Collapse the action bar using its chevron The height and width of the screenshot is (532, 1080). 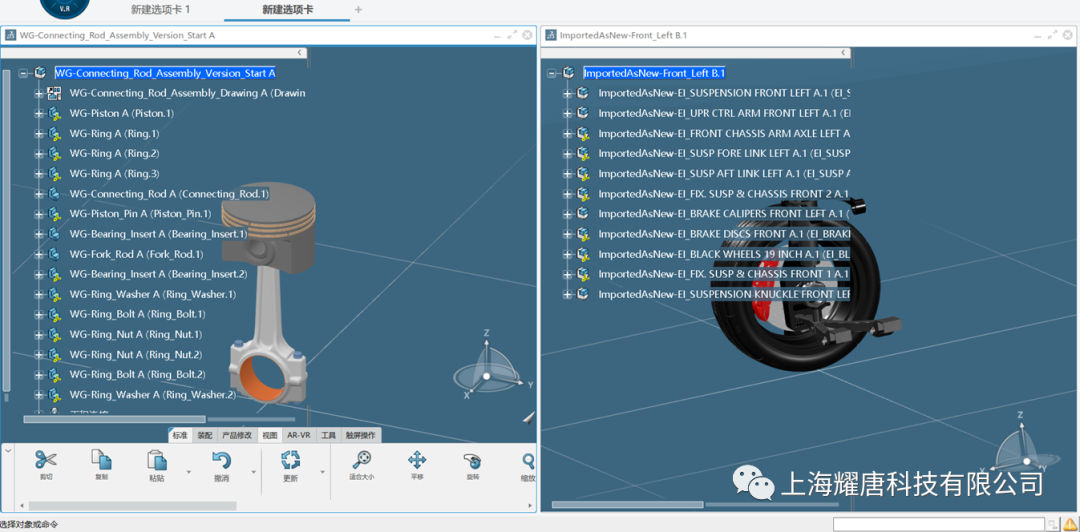(8, 451)
